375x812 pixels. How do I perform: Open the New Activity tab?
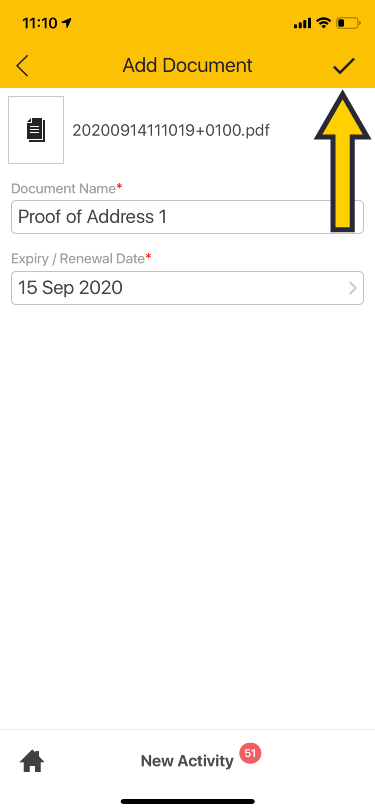pyautogui.click(x=188, y=761)
